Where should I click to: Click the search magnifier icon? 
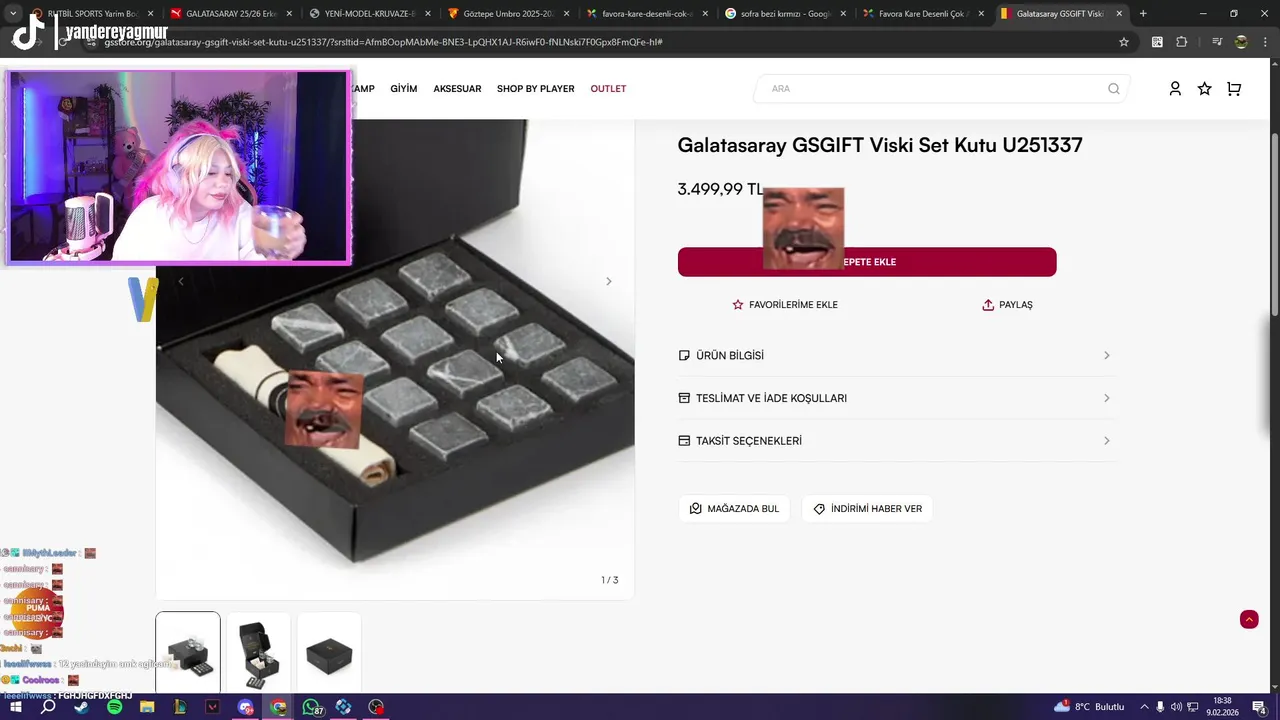[1114, 89]
